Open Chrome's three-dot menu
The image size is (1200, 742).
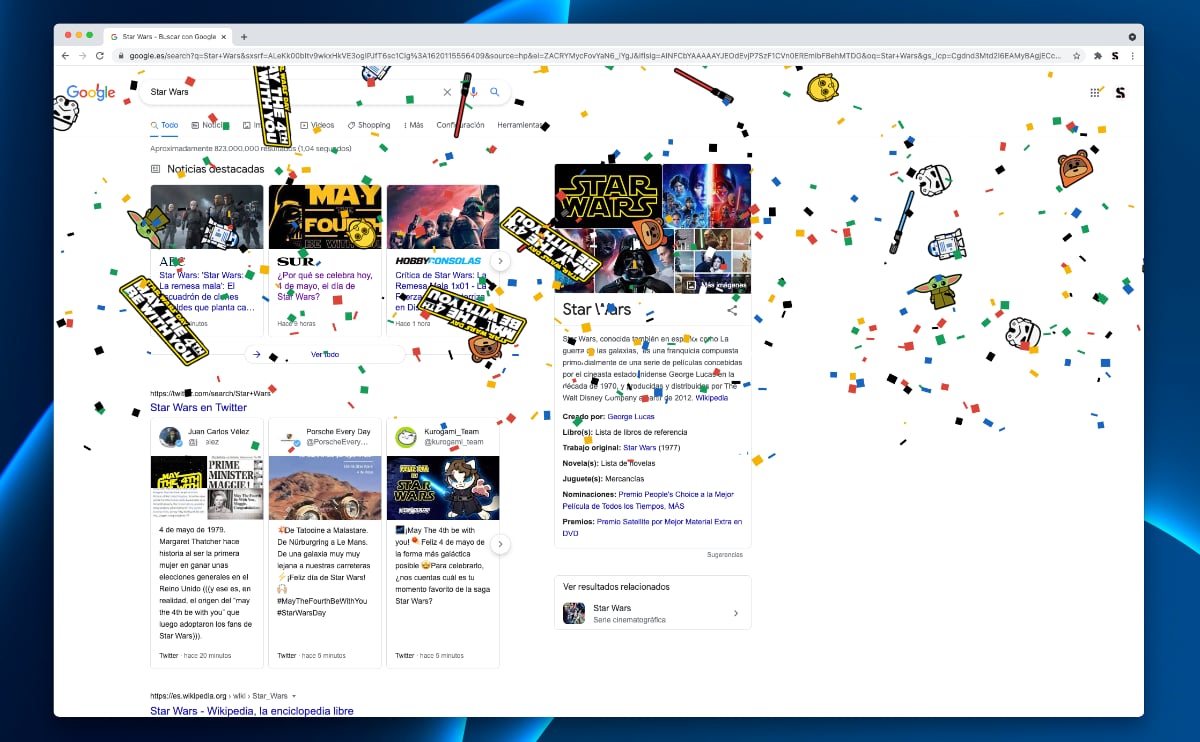[x=1131, y=56]
